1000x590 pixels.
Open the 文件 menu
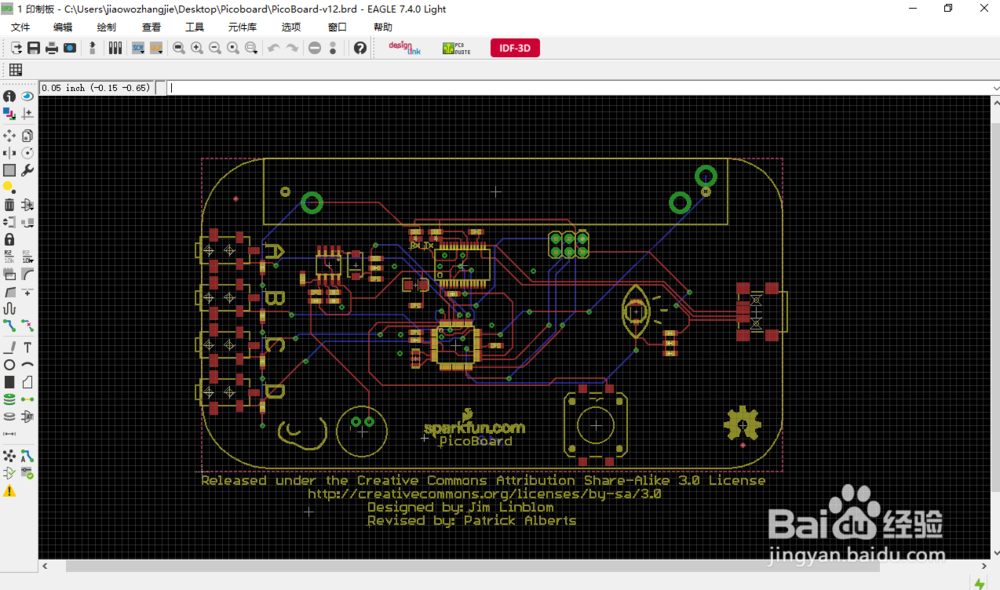(18, 27)
